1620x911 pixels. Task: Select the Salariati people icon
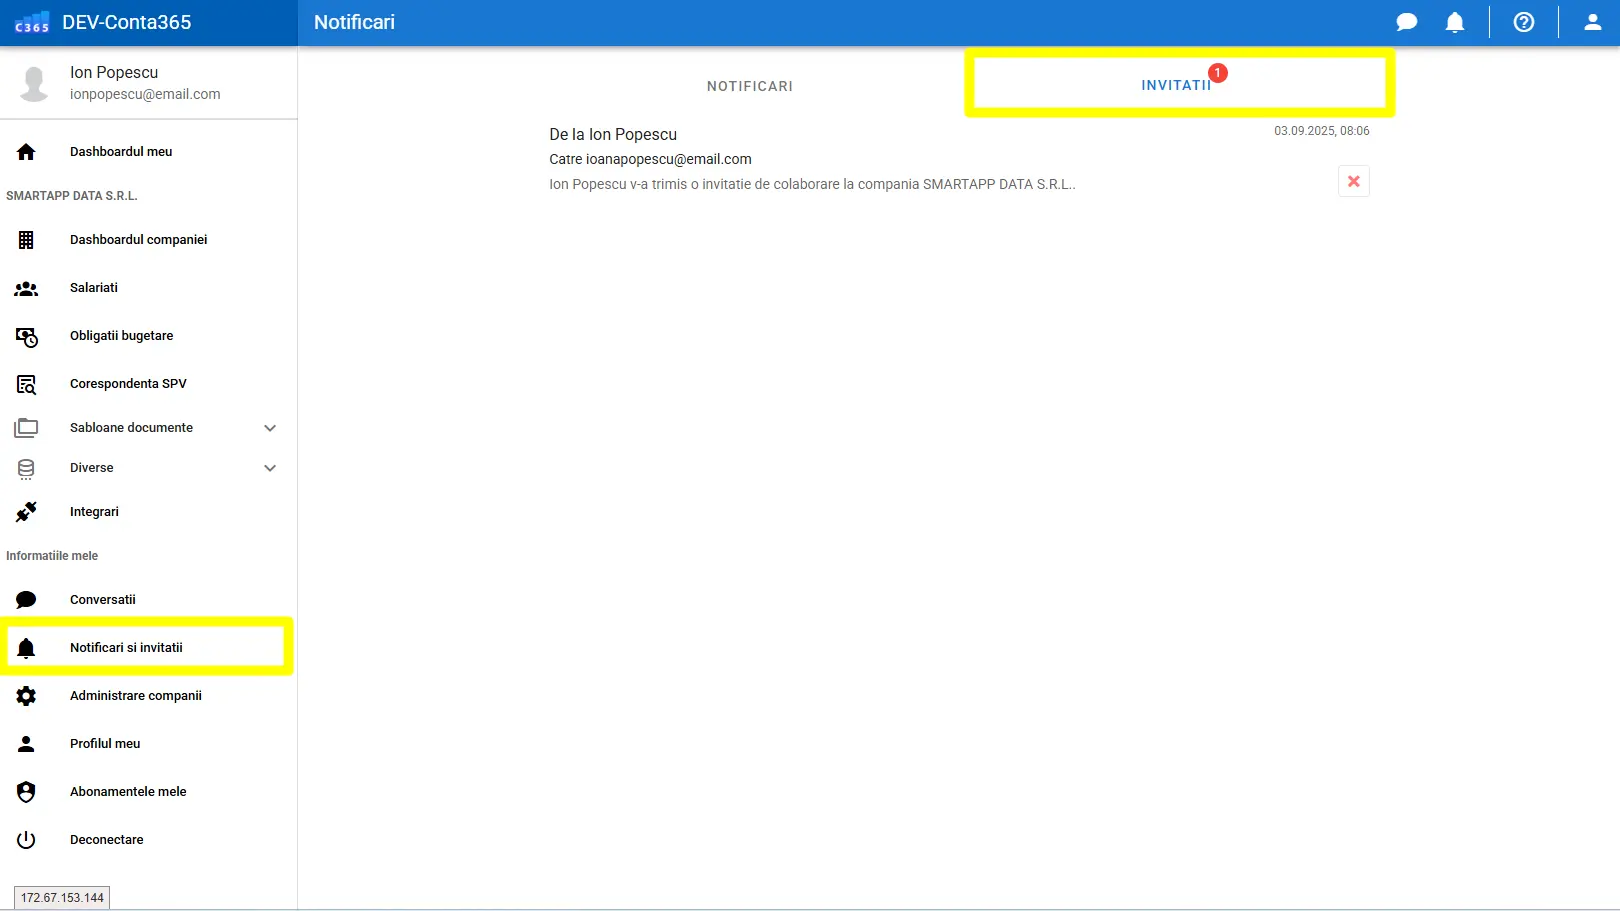(26, 288)
